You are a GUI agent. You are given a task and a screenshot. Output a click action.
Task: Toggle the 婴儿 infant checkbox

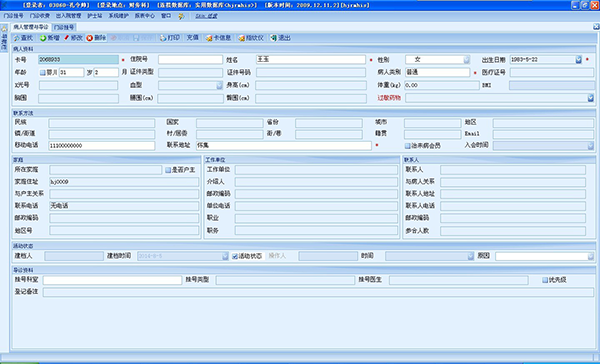[42, 72]
